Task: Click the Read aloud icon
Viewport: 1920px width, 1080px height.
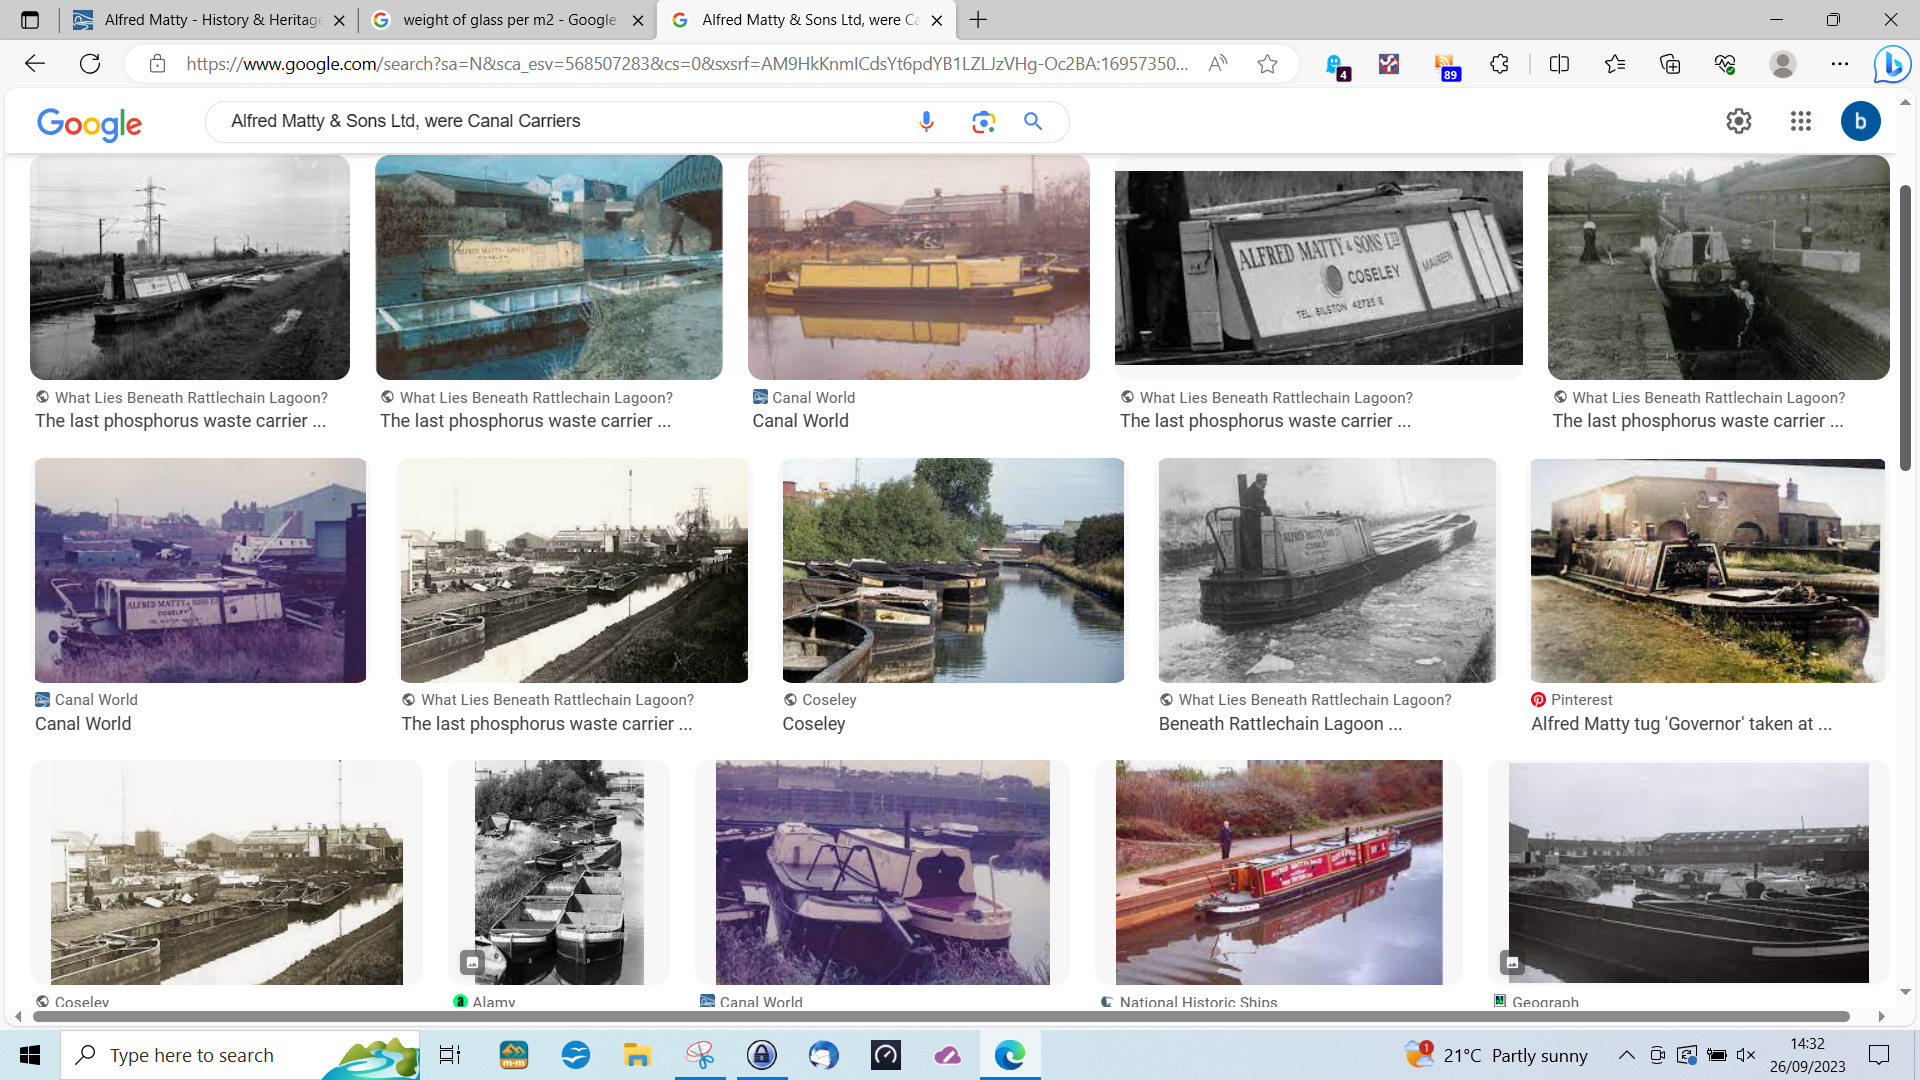Action: pos(1217,64)
